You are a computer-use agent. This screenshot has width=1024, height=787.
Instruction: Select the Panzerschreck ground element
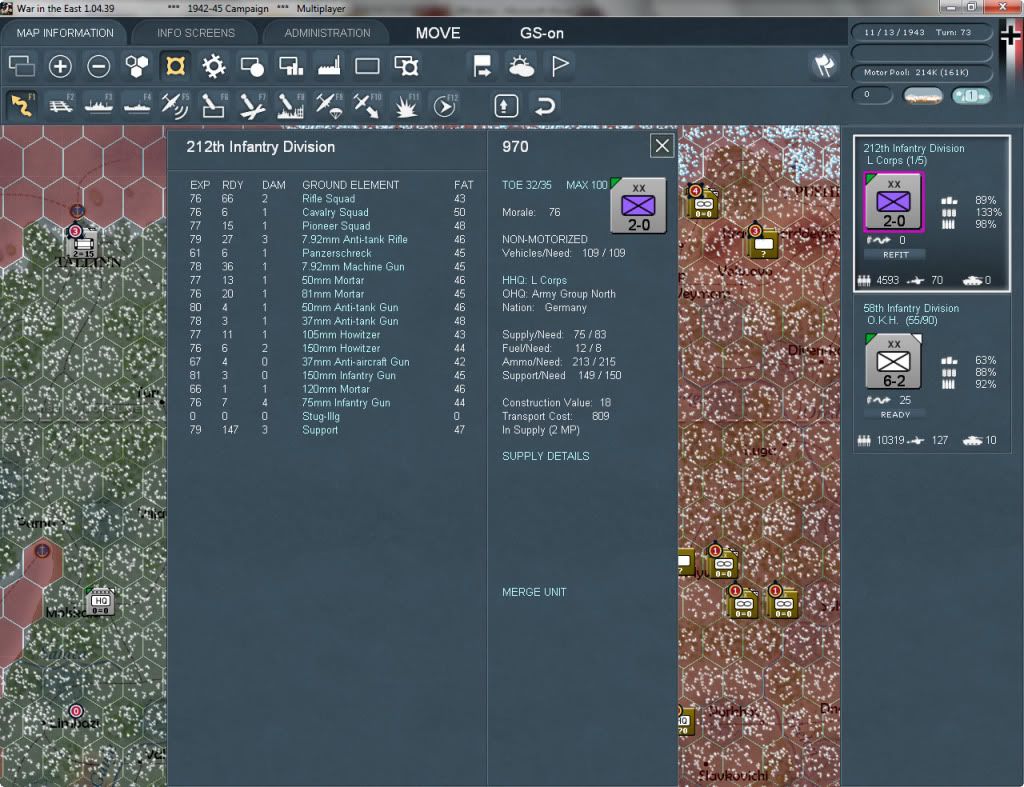[336, 253]
